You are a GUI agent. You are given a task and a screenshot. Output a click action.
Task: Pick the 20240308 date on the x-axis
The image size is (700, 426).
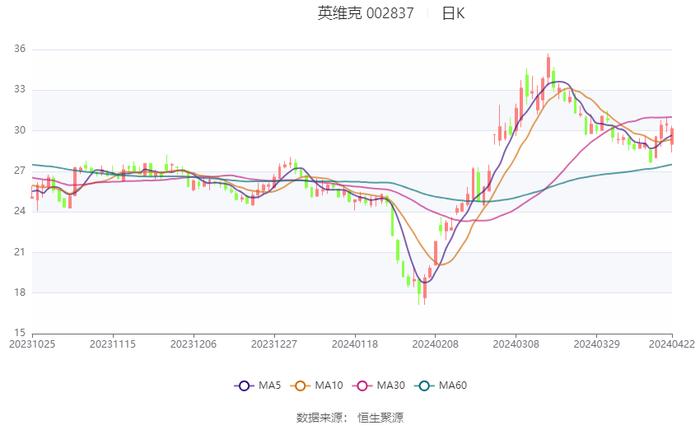coord(515,343)
